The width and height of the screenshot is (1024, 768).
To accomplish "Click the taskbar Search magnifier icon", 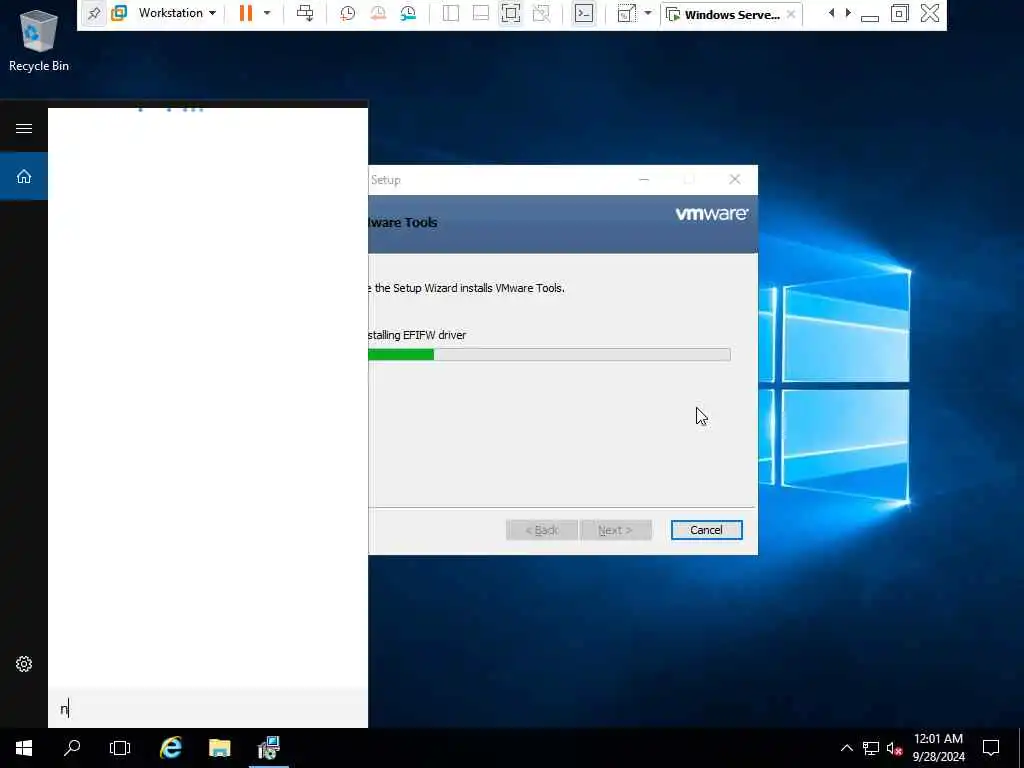I will click(x=72, y=748).
